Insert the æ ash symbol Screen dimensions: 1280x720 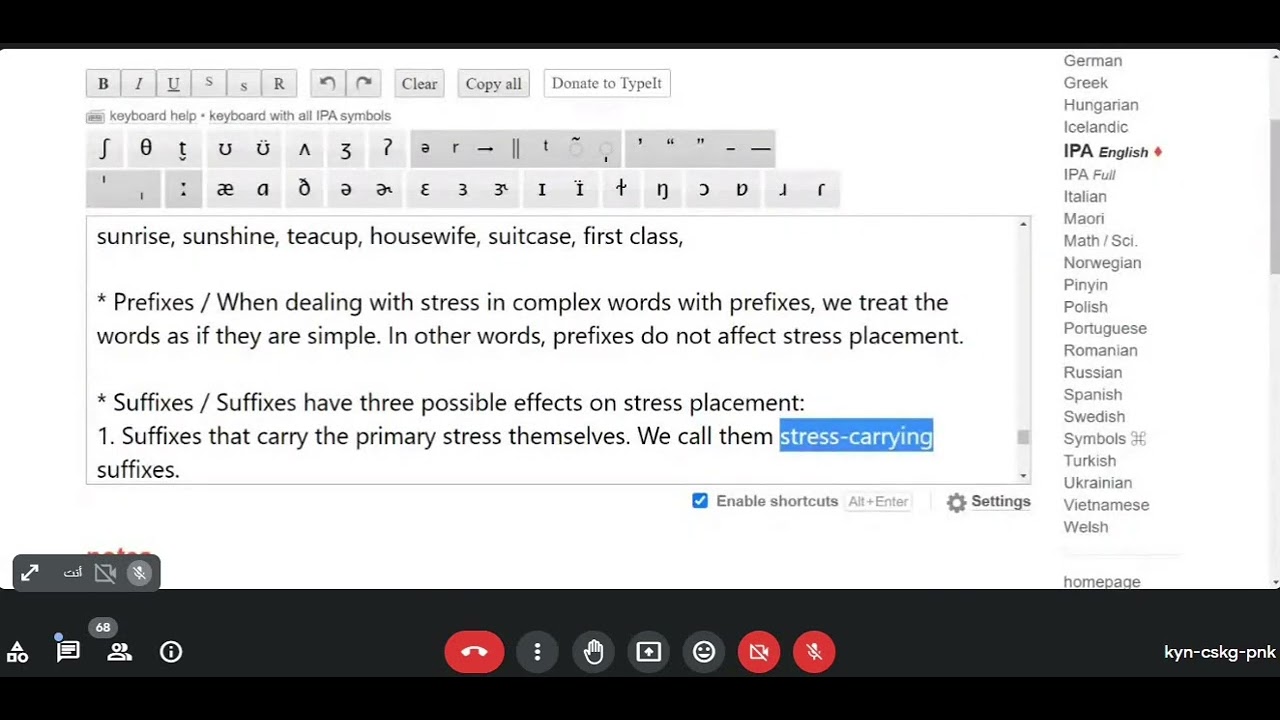[x=225, y=189]
